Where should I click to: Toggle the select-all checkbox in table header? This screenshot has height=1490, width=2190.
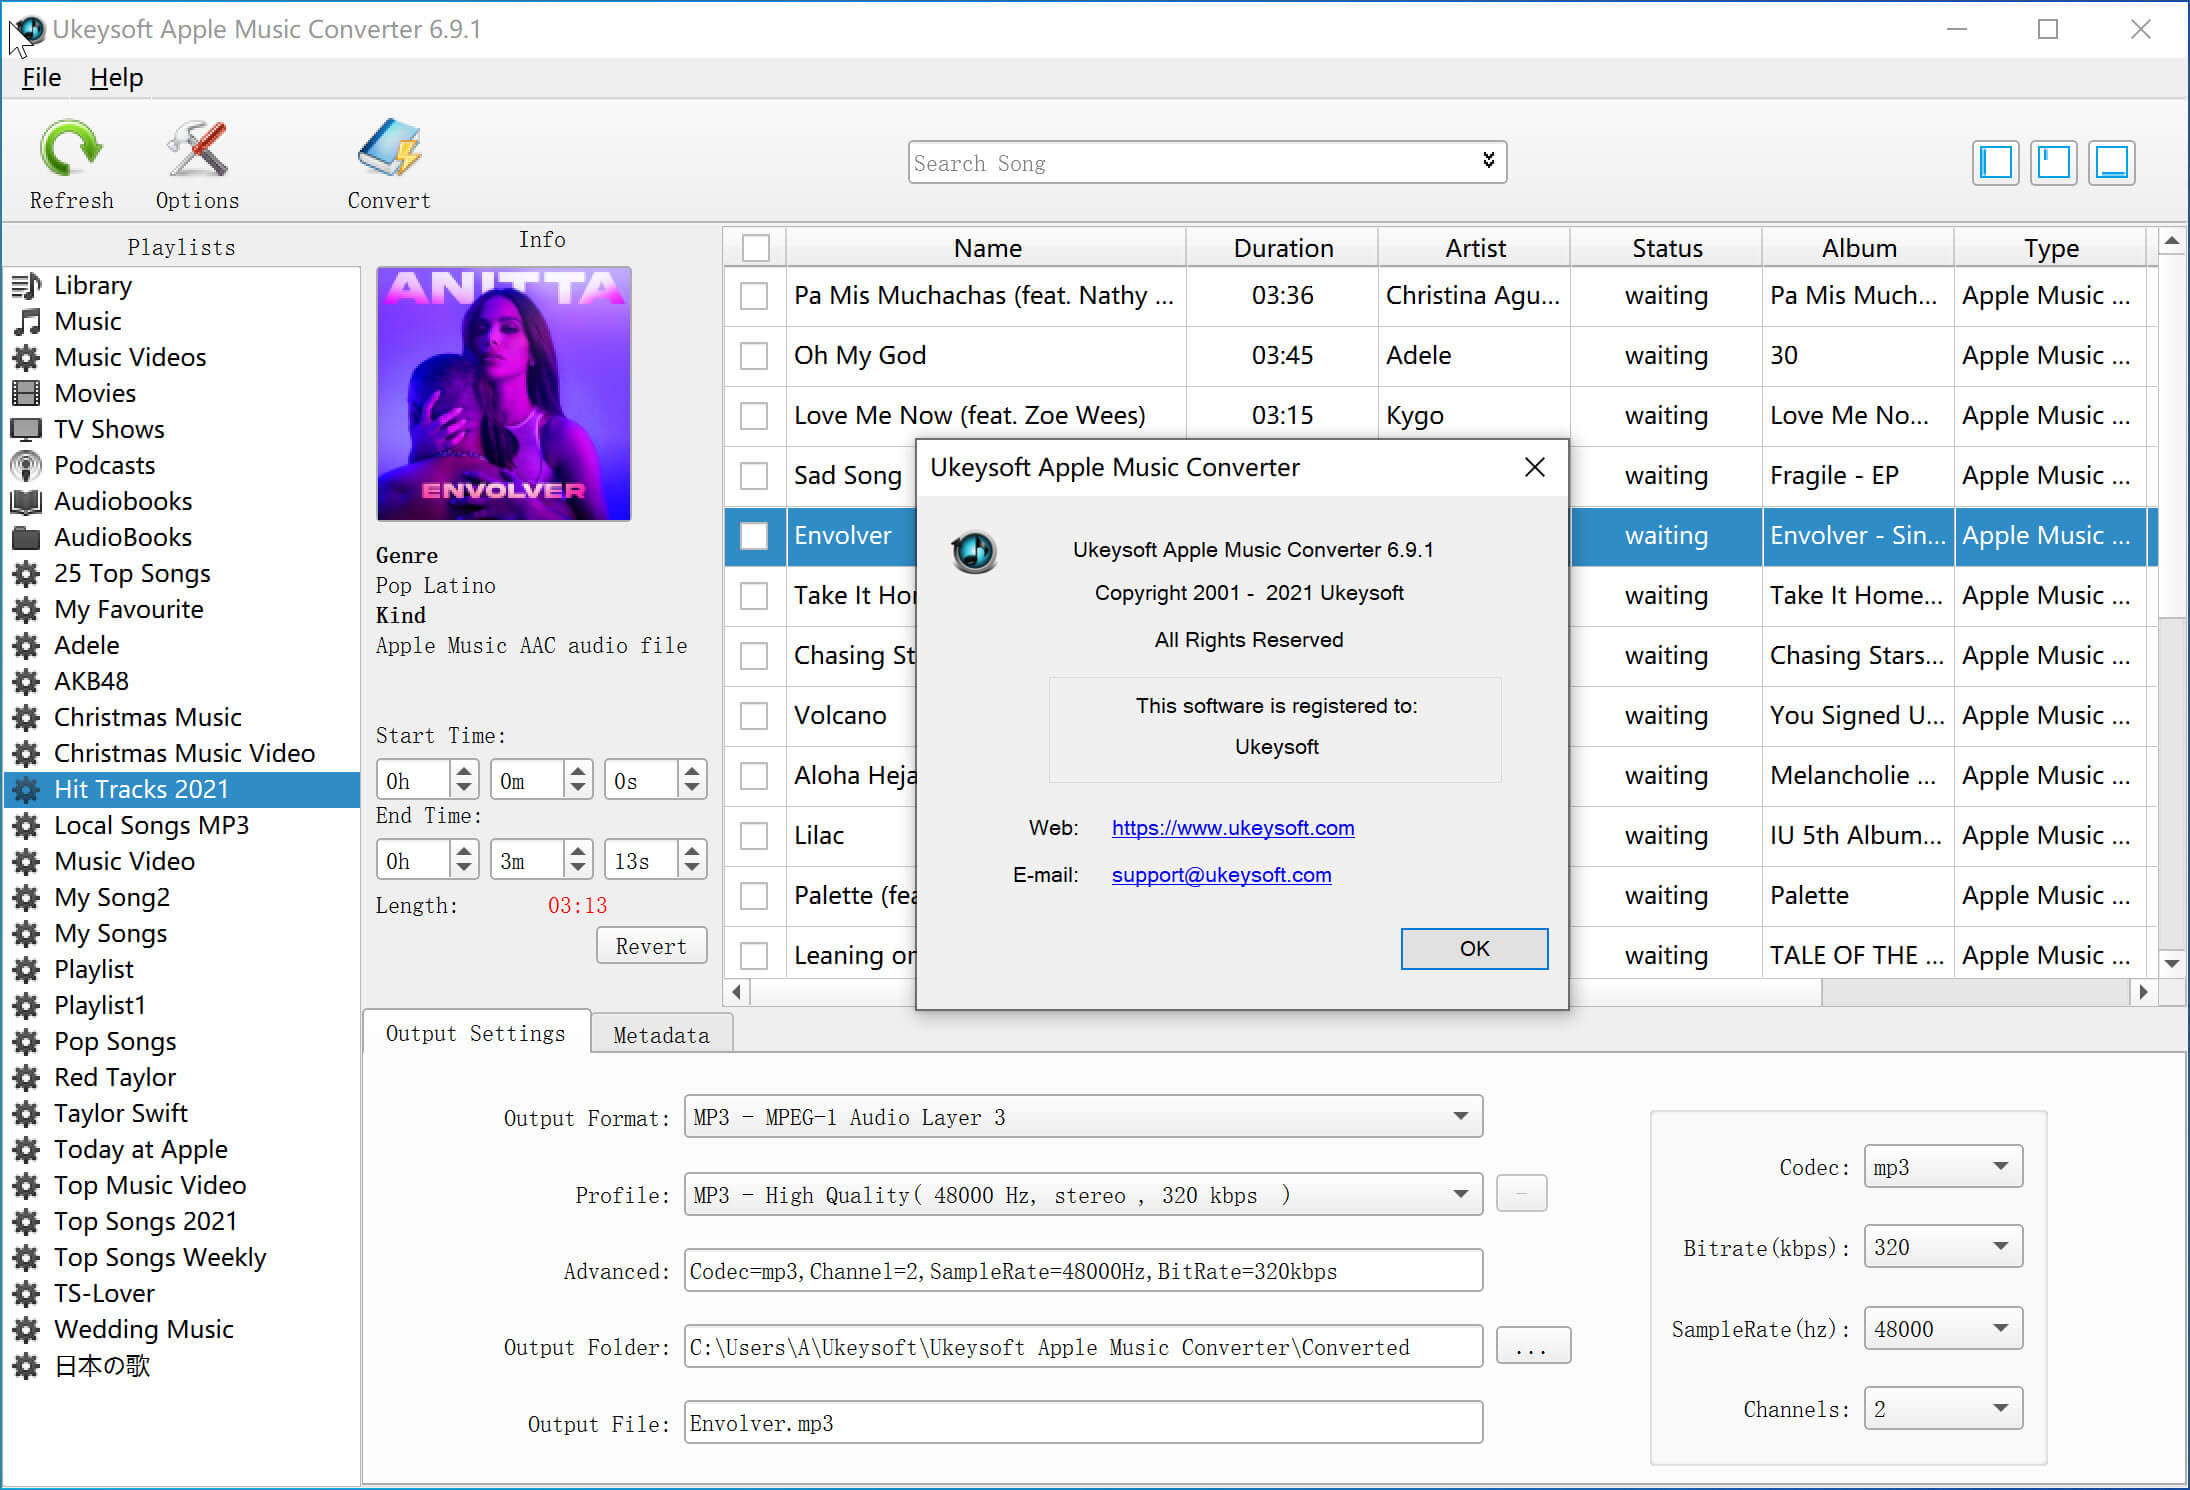(754, 247)
